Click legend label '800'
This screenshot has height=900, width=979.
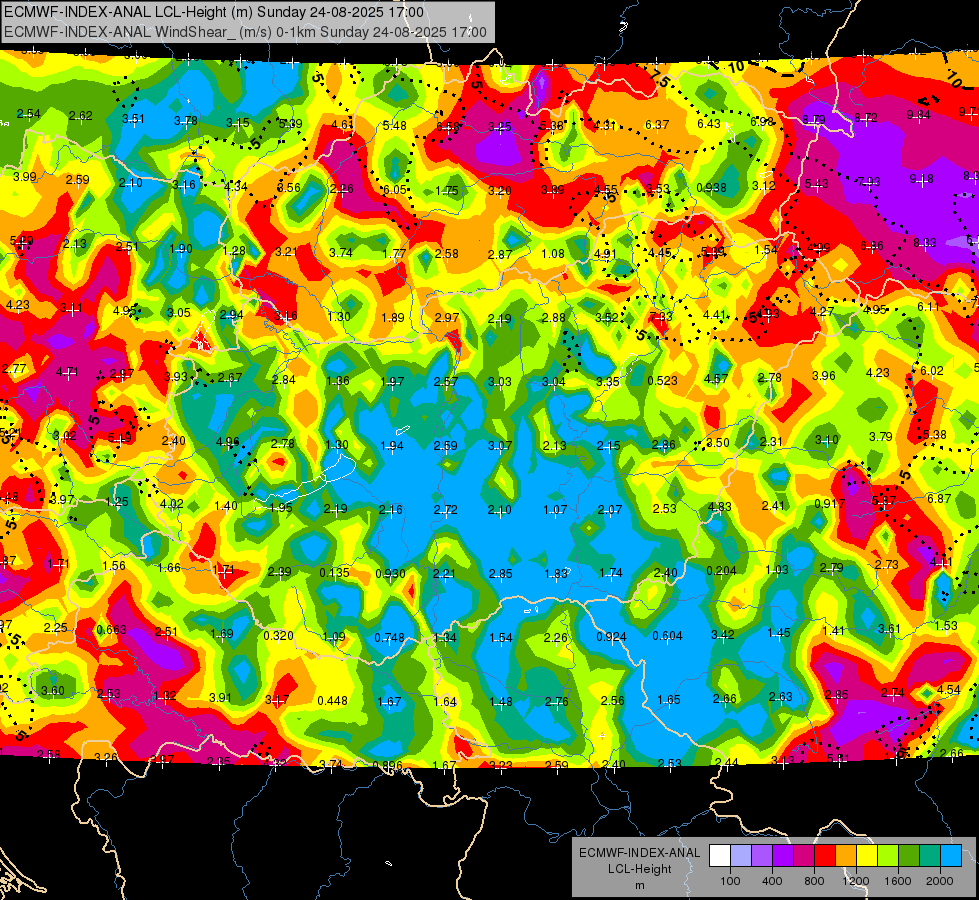click(x=814, y=881)
